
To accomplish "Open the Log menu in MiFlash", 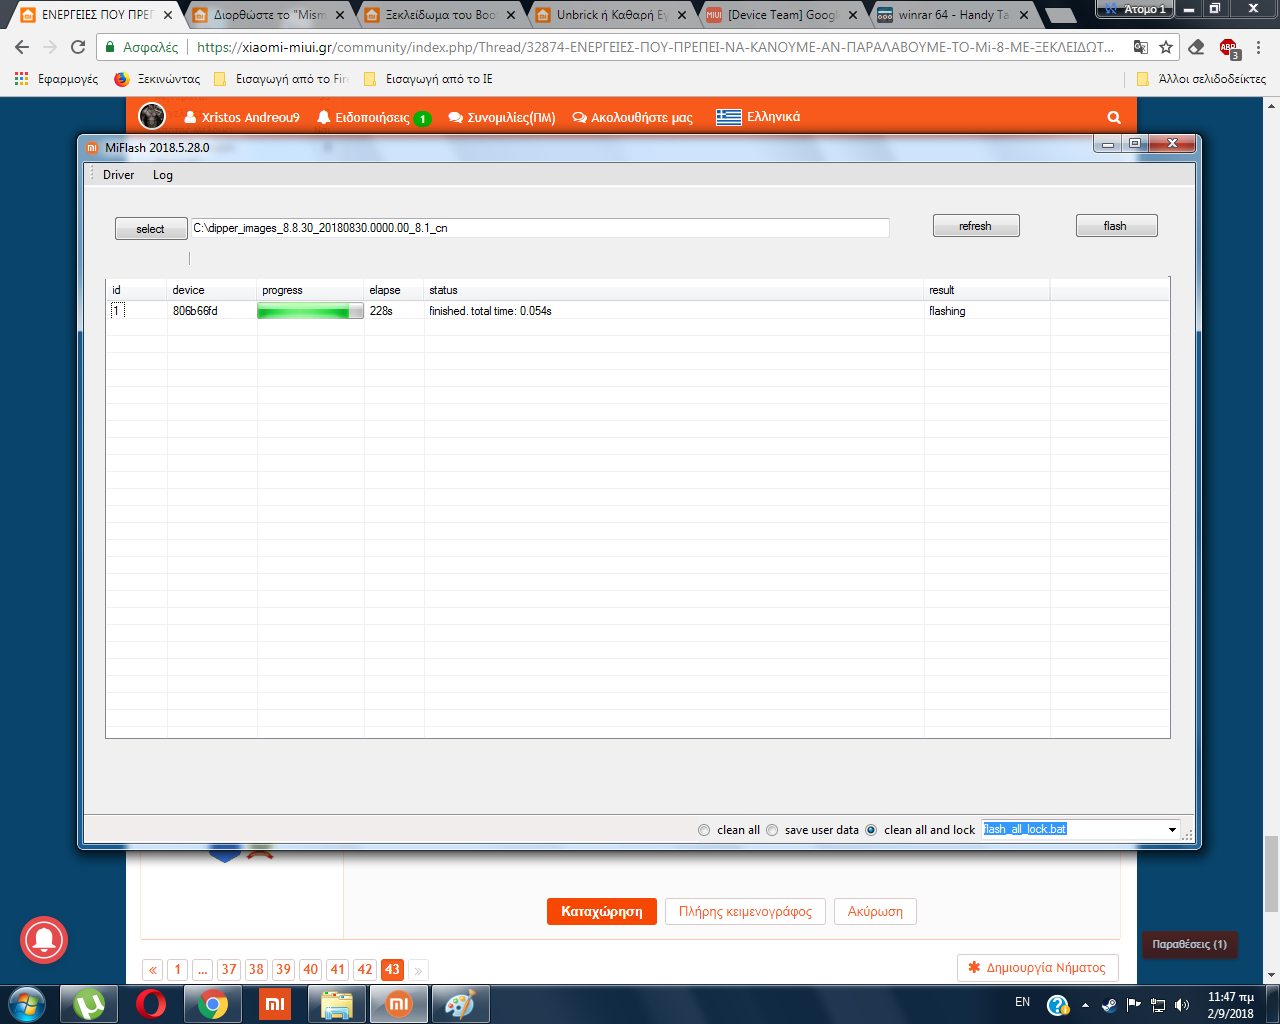I will point(163,175).
